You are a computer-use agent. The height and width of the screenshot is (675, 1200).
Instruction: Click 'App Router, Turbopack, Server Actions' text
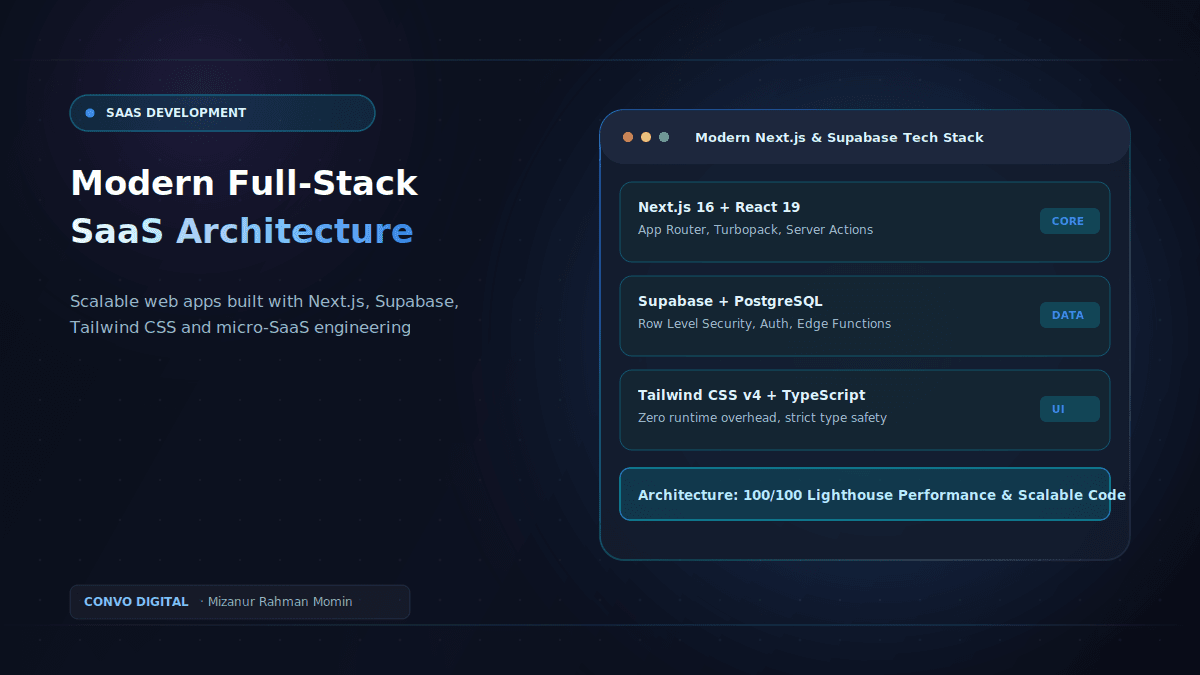tap(755, 230)
